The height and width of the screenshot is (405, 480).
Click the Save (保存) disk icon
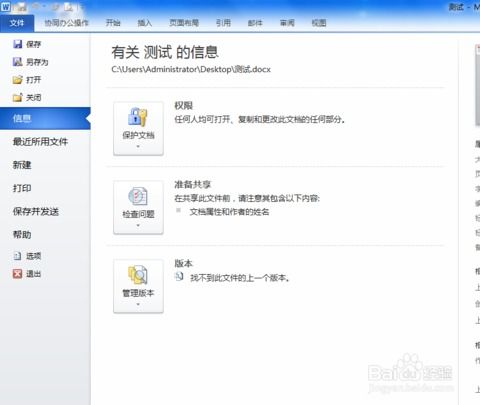[x=17, y=44]
